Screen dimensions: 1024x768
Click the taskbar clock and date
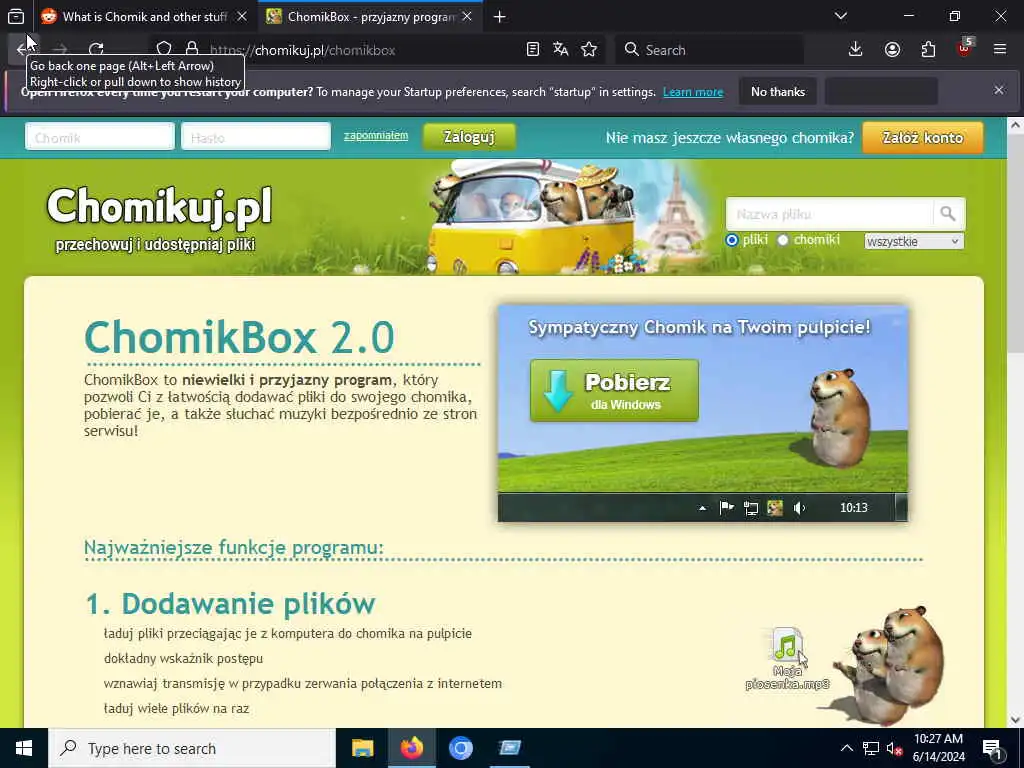click(x=938, y=748)
